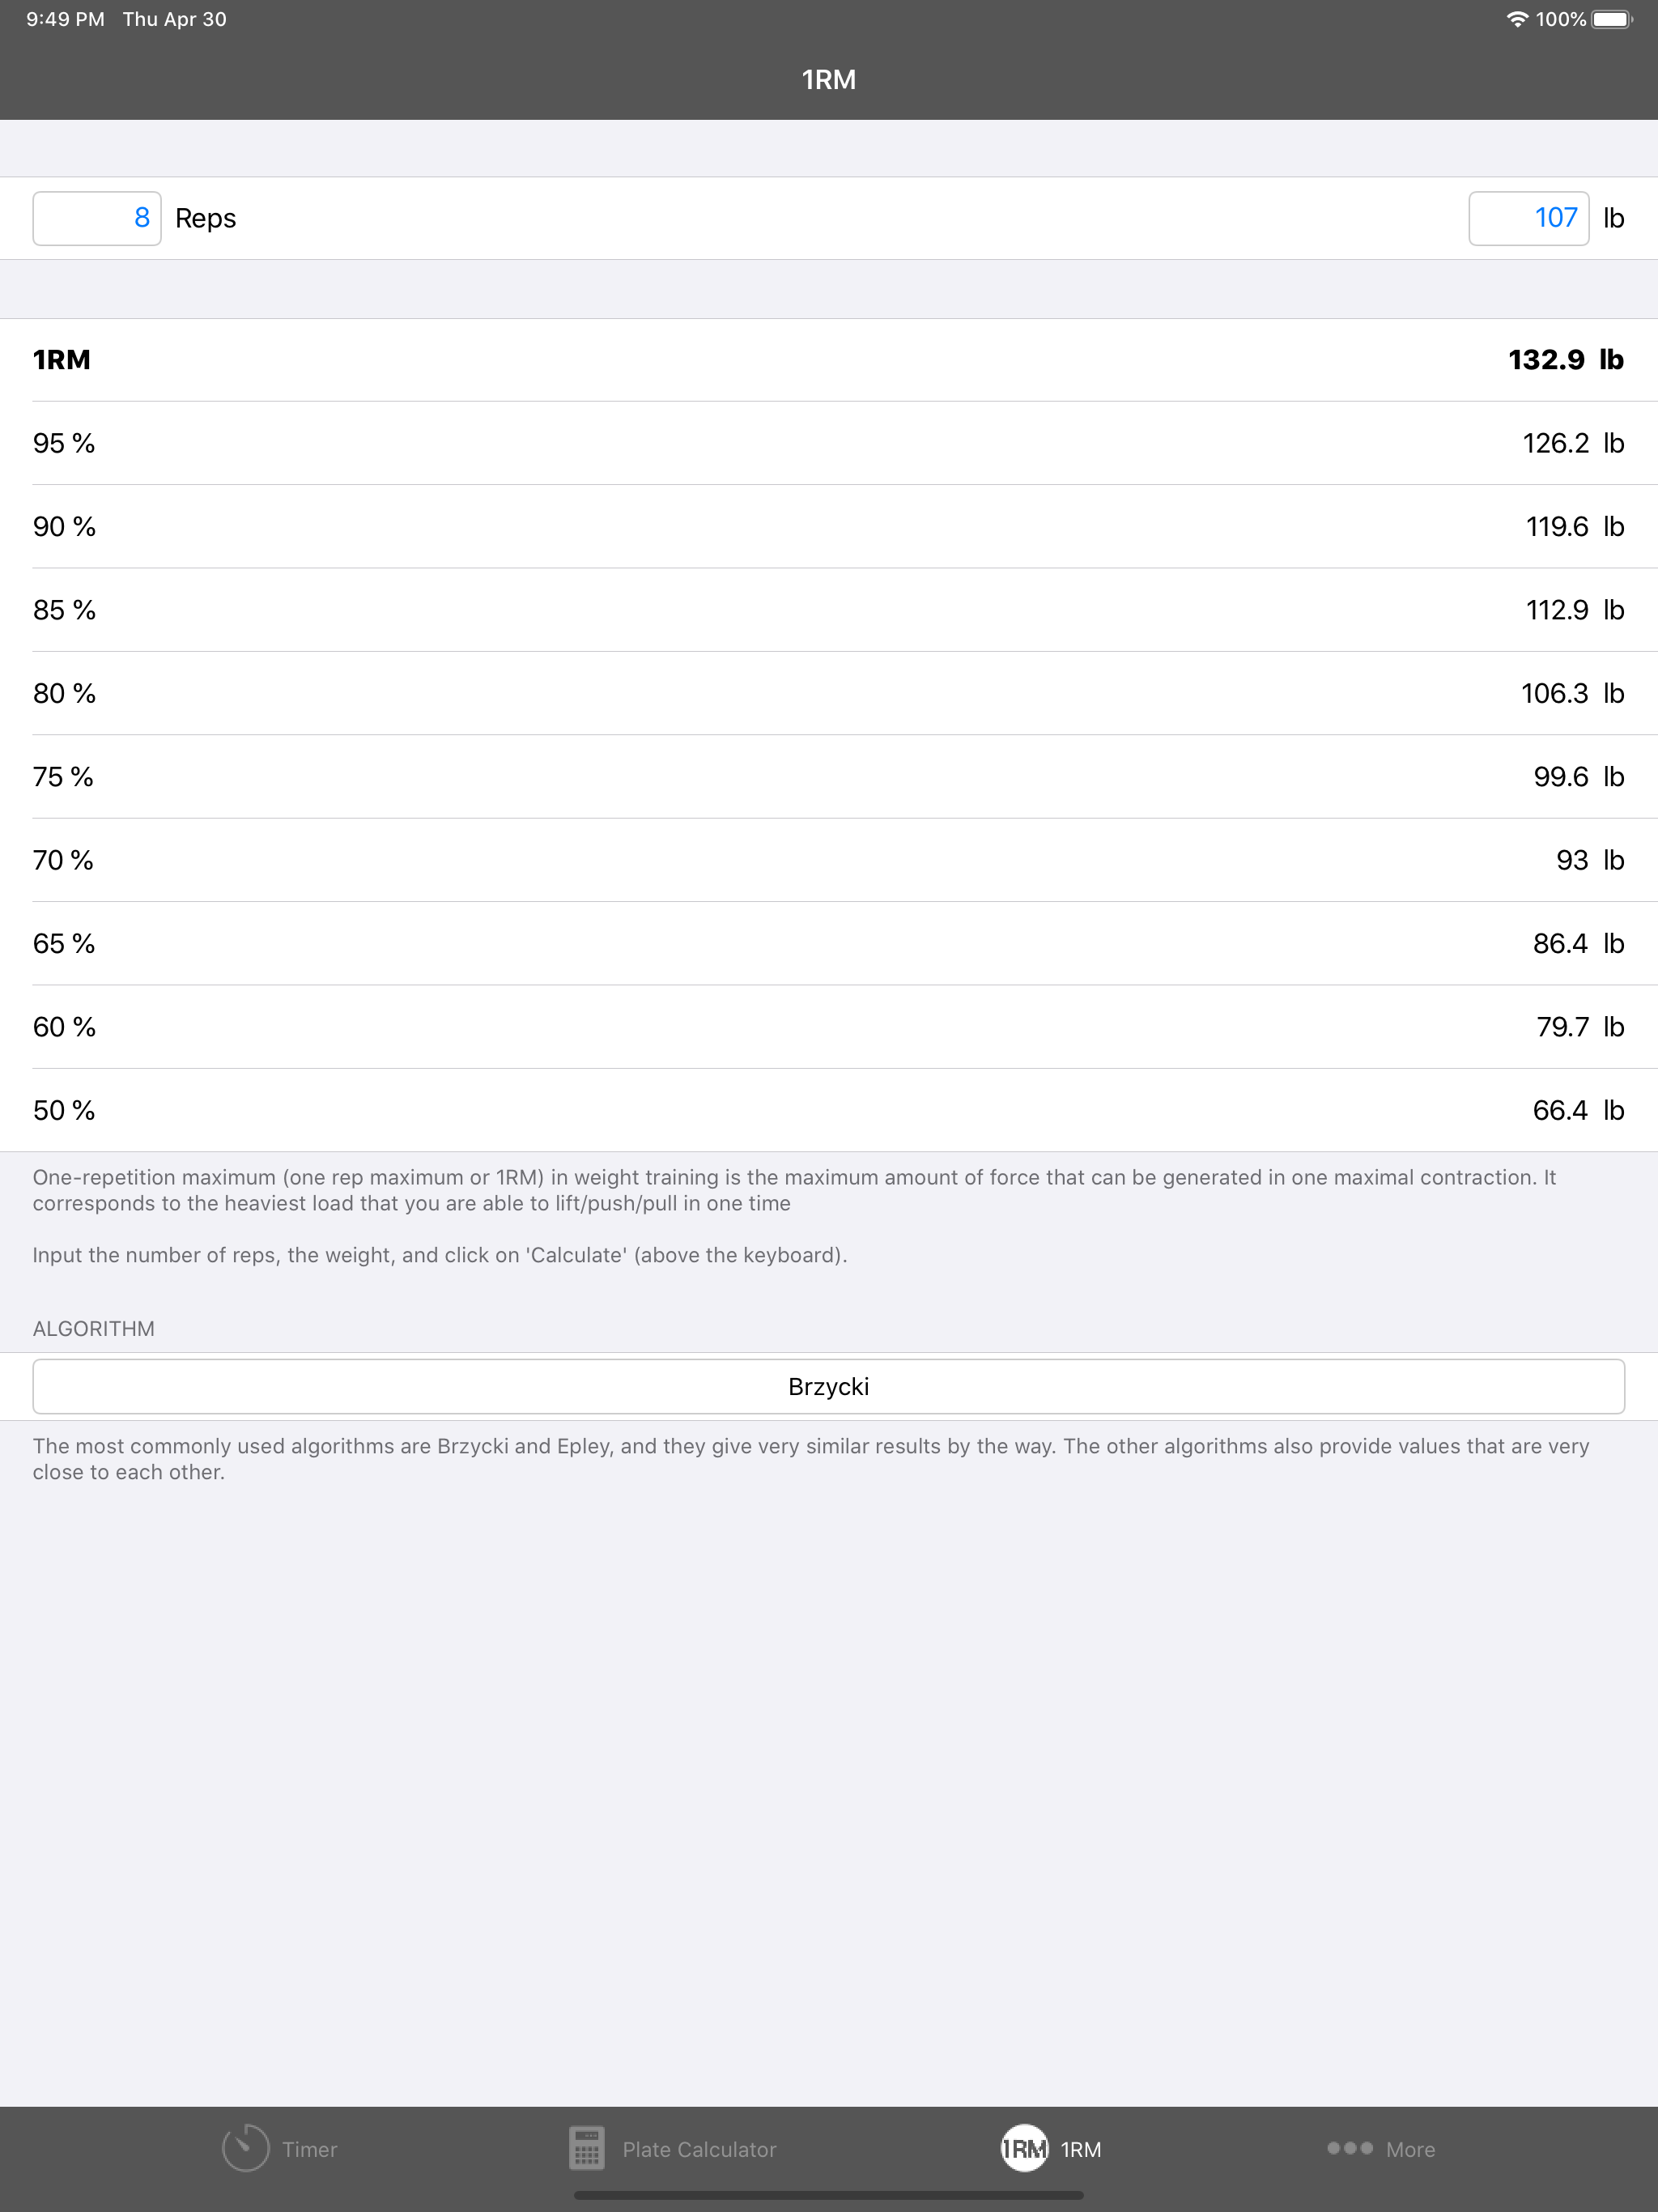The width and height of the screenshot is (1658, 2212).
Task: Tap the 9:49 PM clock display
Action: point(66,18)
